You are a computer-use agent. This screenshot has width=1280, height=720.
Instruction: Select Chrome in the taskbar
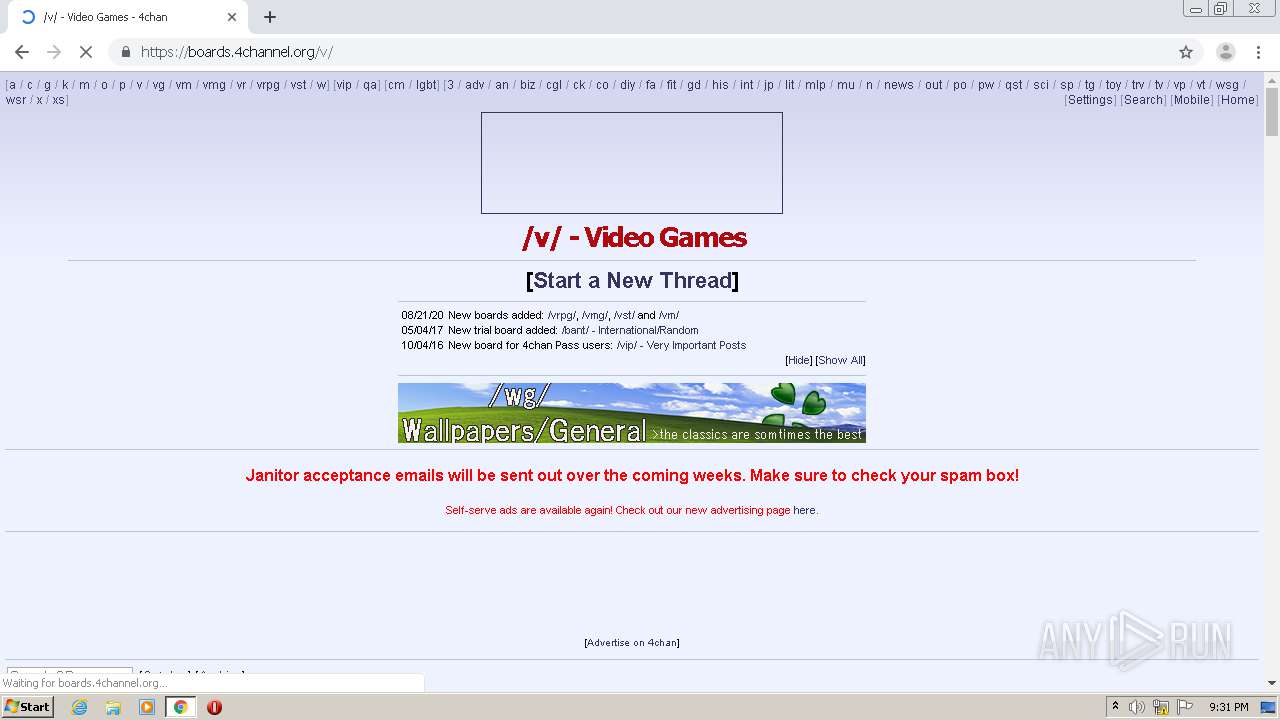pyautogui.click(x=180, y=707)
